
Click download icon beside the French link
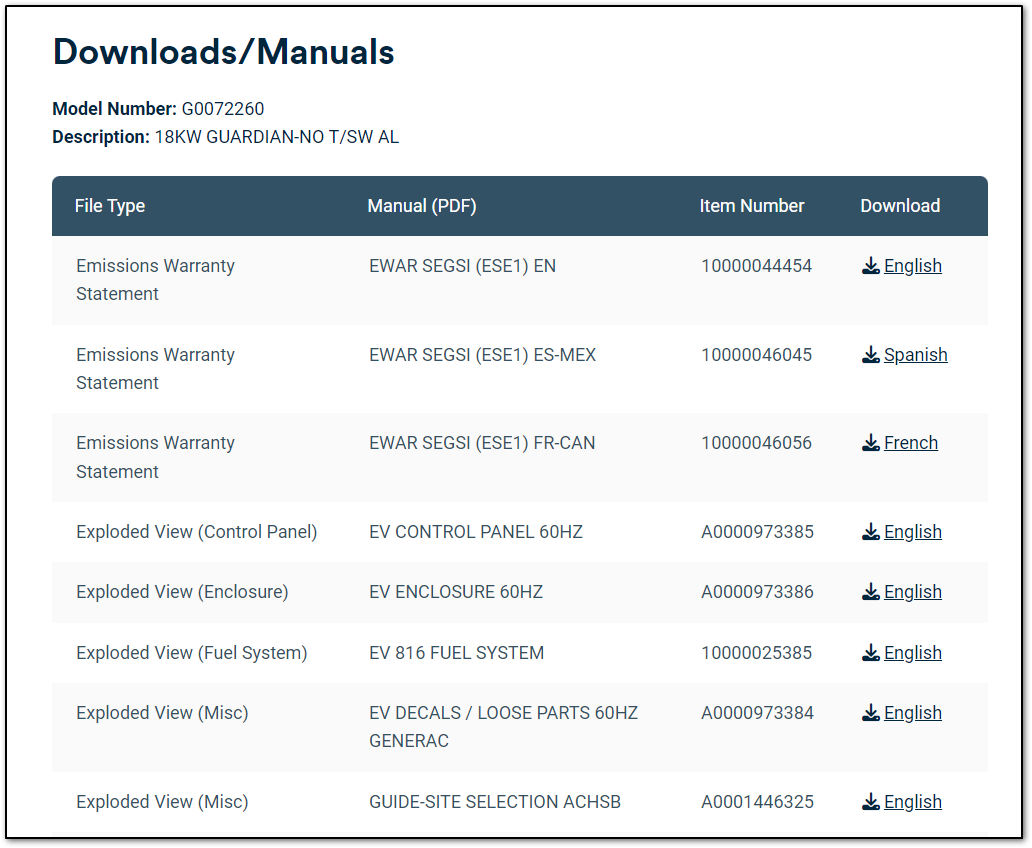point(871,443)
